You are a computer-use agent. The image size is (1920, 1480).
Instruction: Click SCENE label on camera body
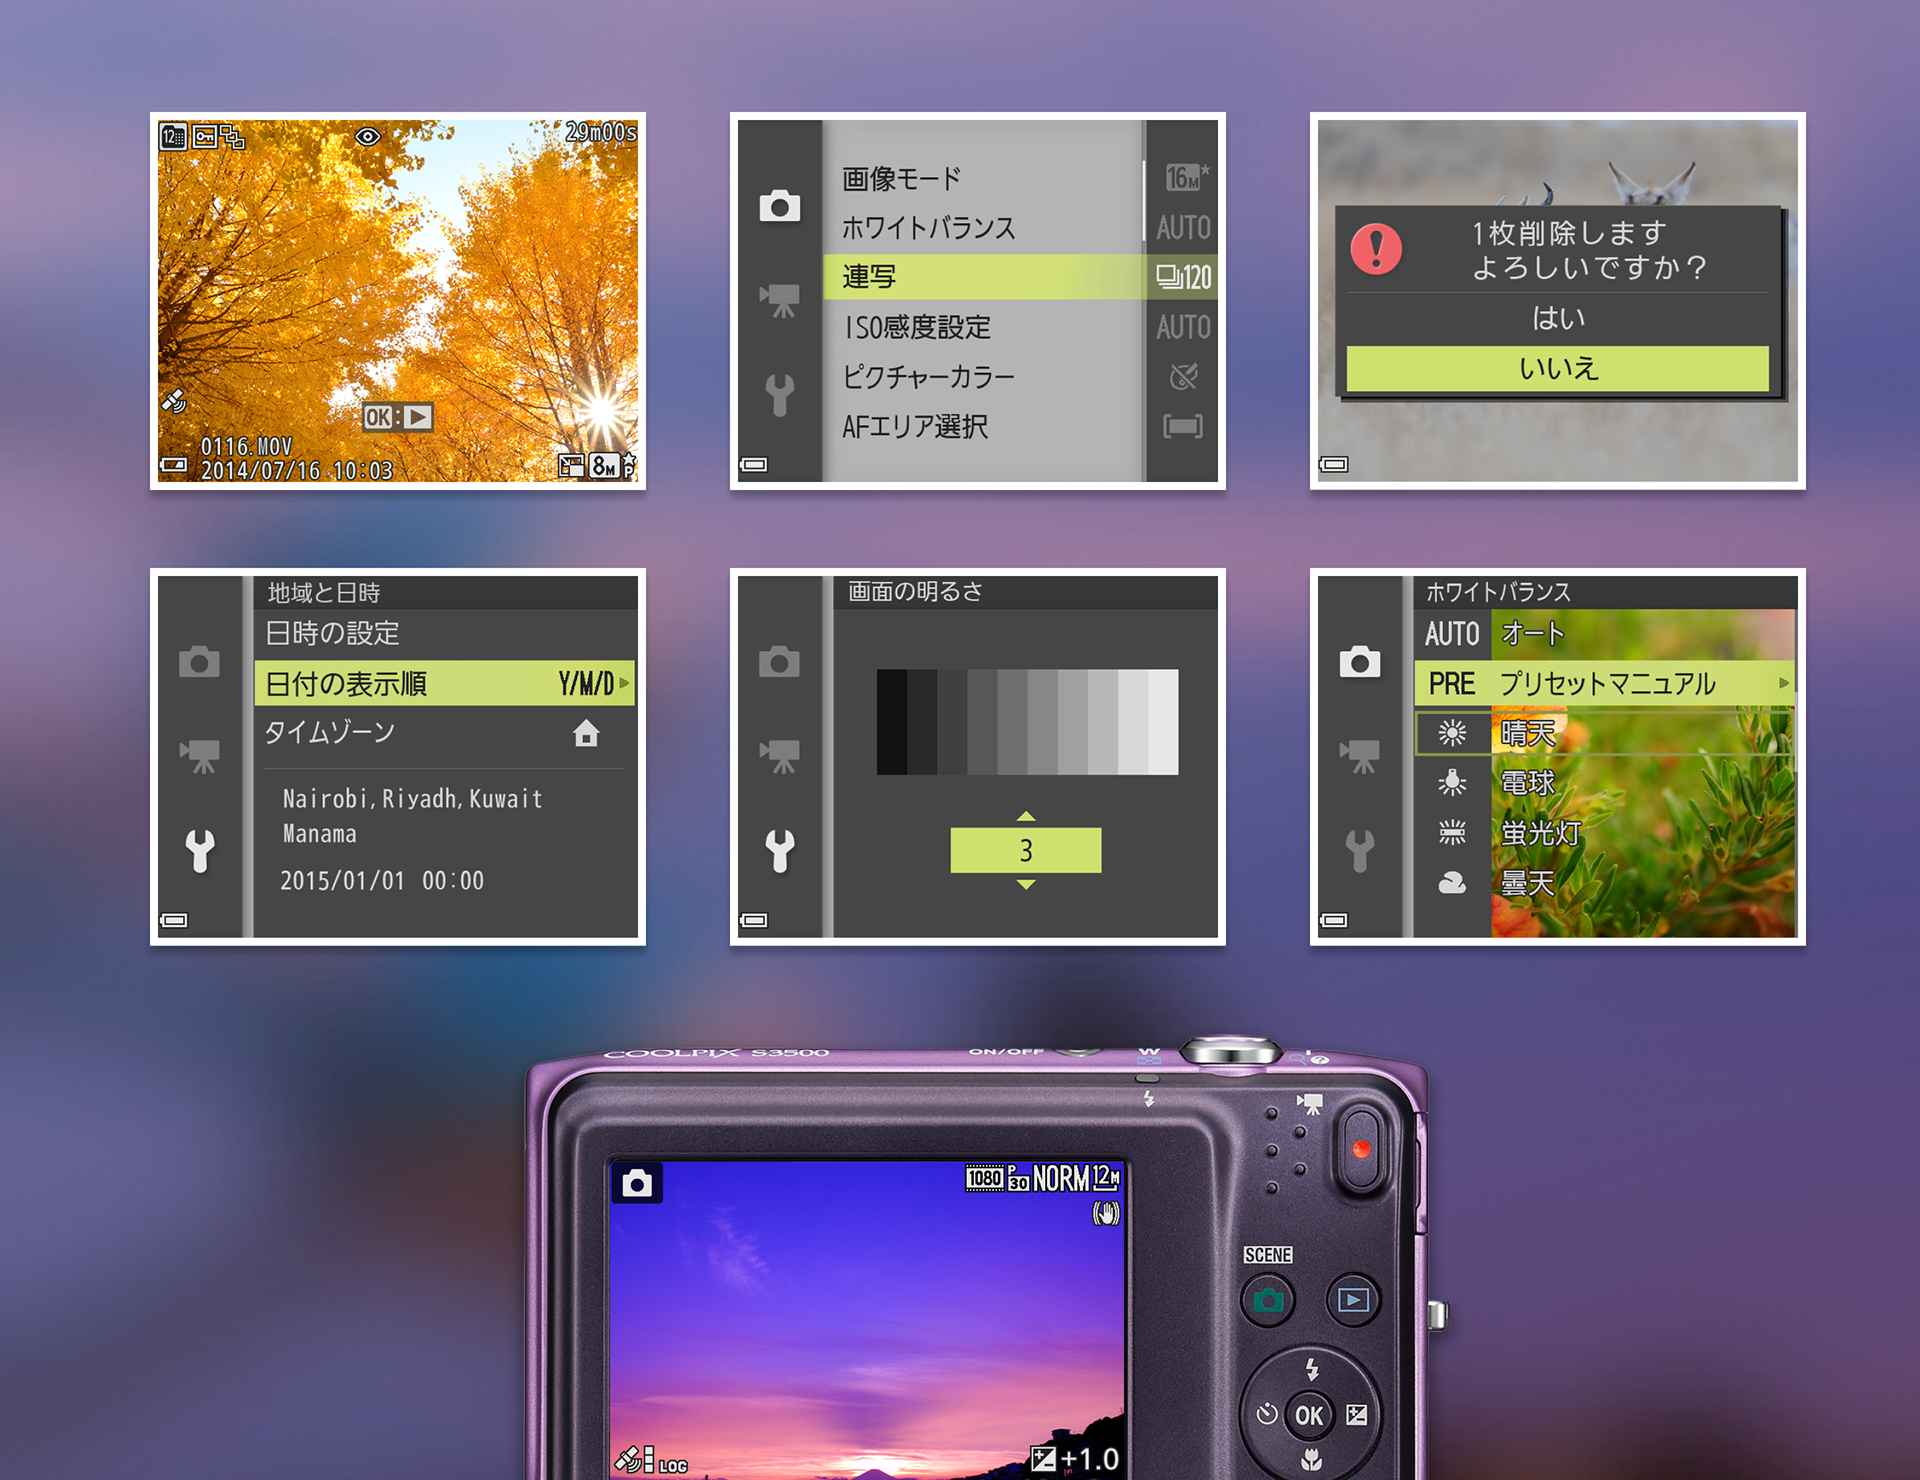point(1268,1255)
